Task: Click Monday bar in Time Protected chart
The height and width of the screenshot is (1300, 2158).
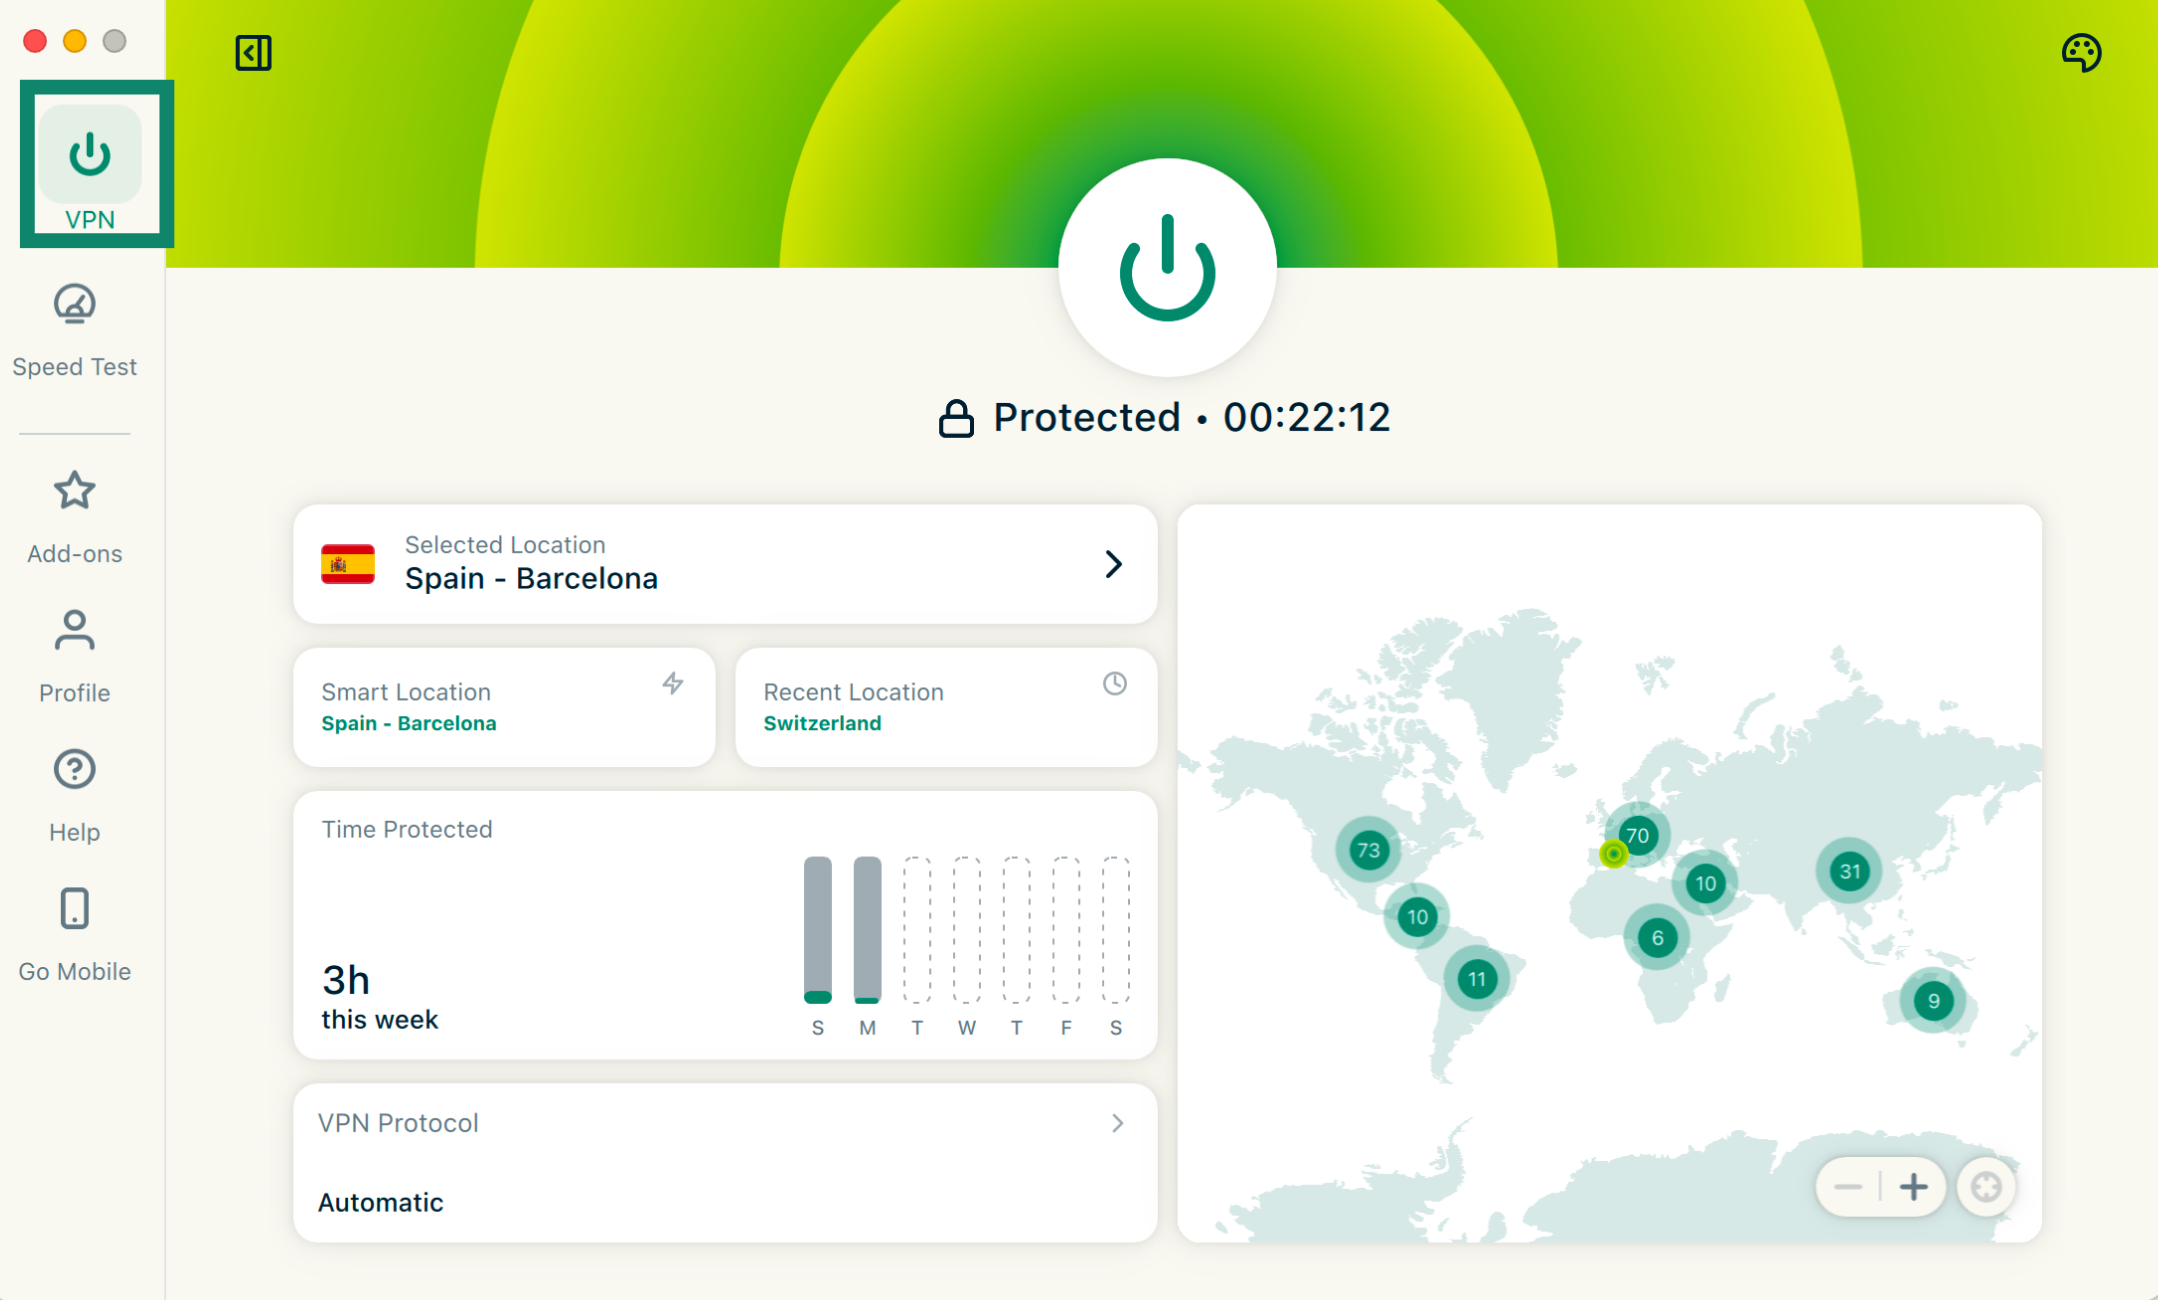Action: [867, 929]
